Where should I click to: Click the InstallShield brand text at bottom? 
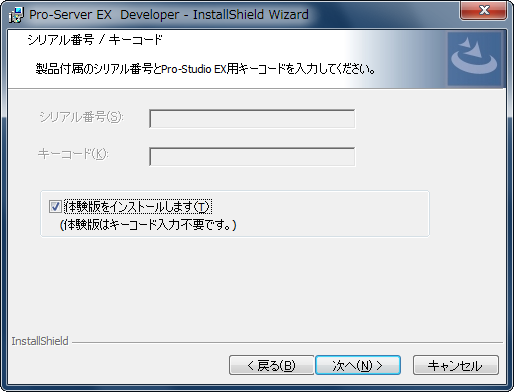tap(40, 341)
